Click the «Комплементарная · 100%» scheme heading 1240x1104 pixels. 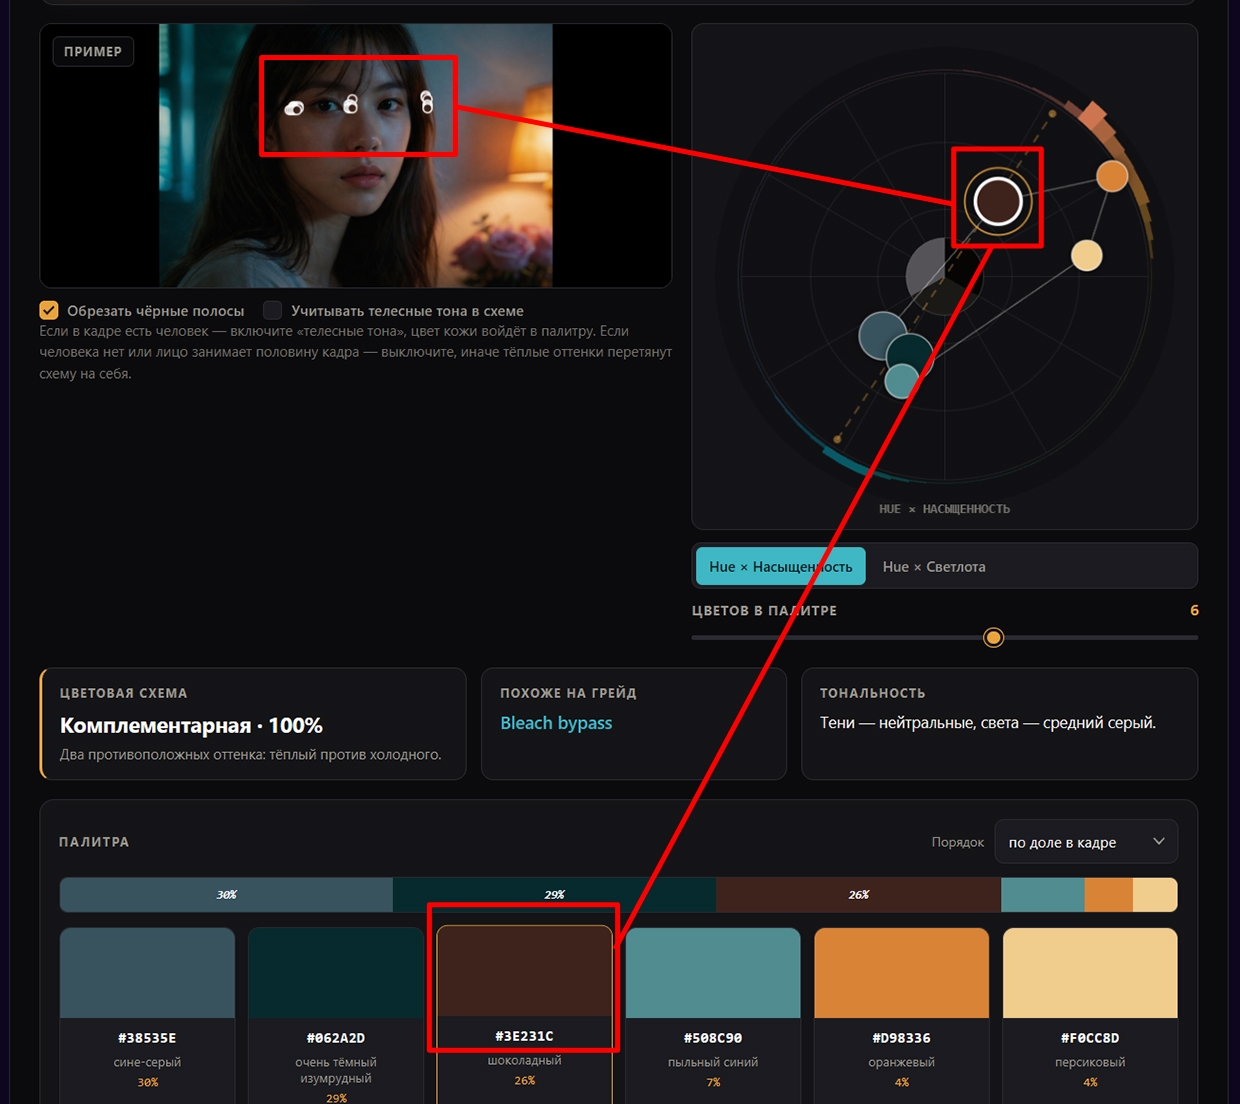(191, 725)
